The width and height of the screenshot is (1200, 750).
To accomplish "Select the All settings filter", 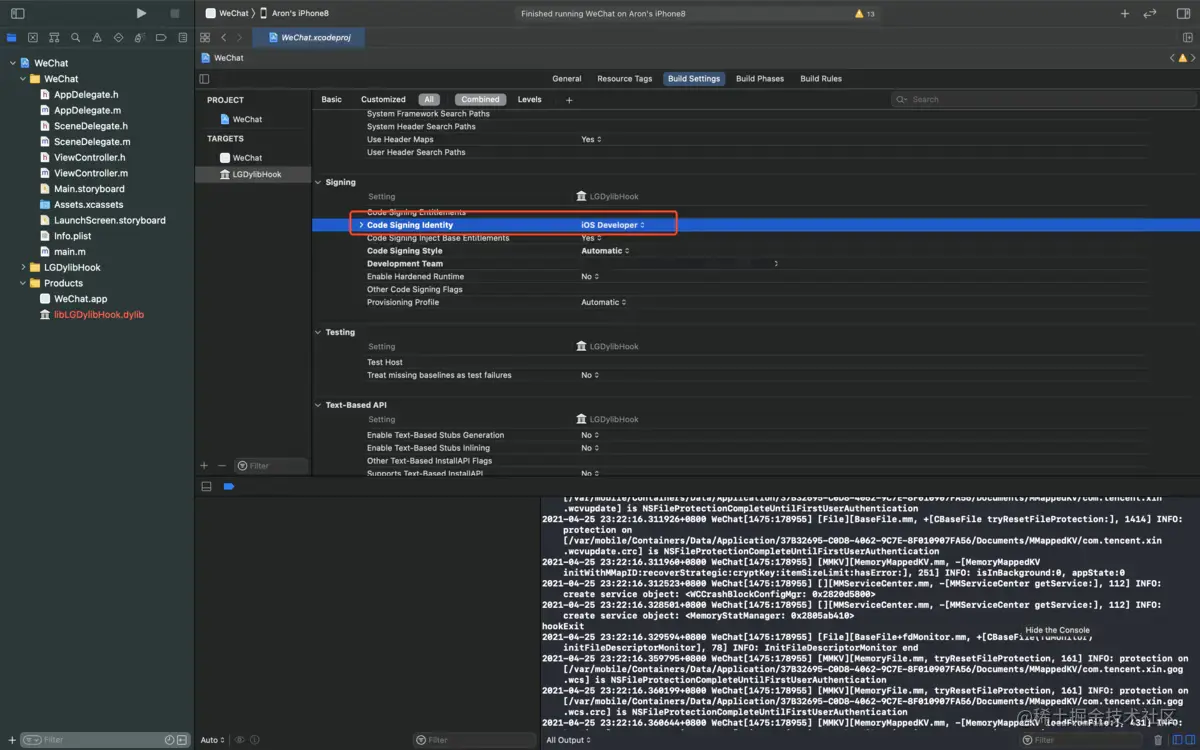I will (429, 99).
